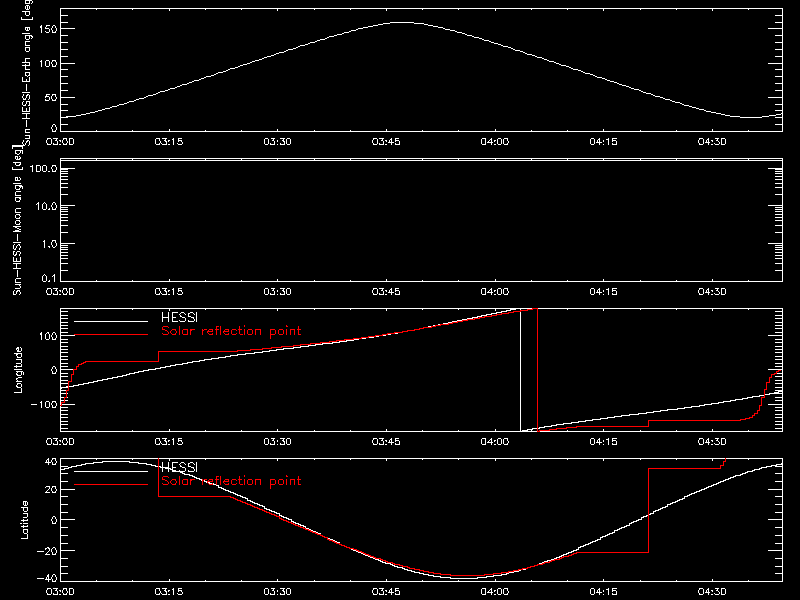The width and height of the screenshot is (800, 600).
Task: Click the 0.1 tick label on the Moon angle plot
Action: 49,278
